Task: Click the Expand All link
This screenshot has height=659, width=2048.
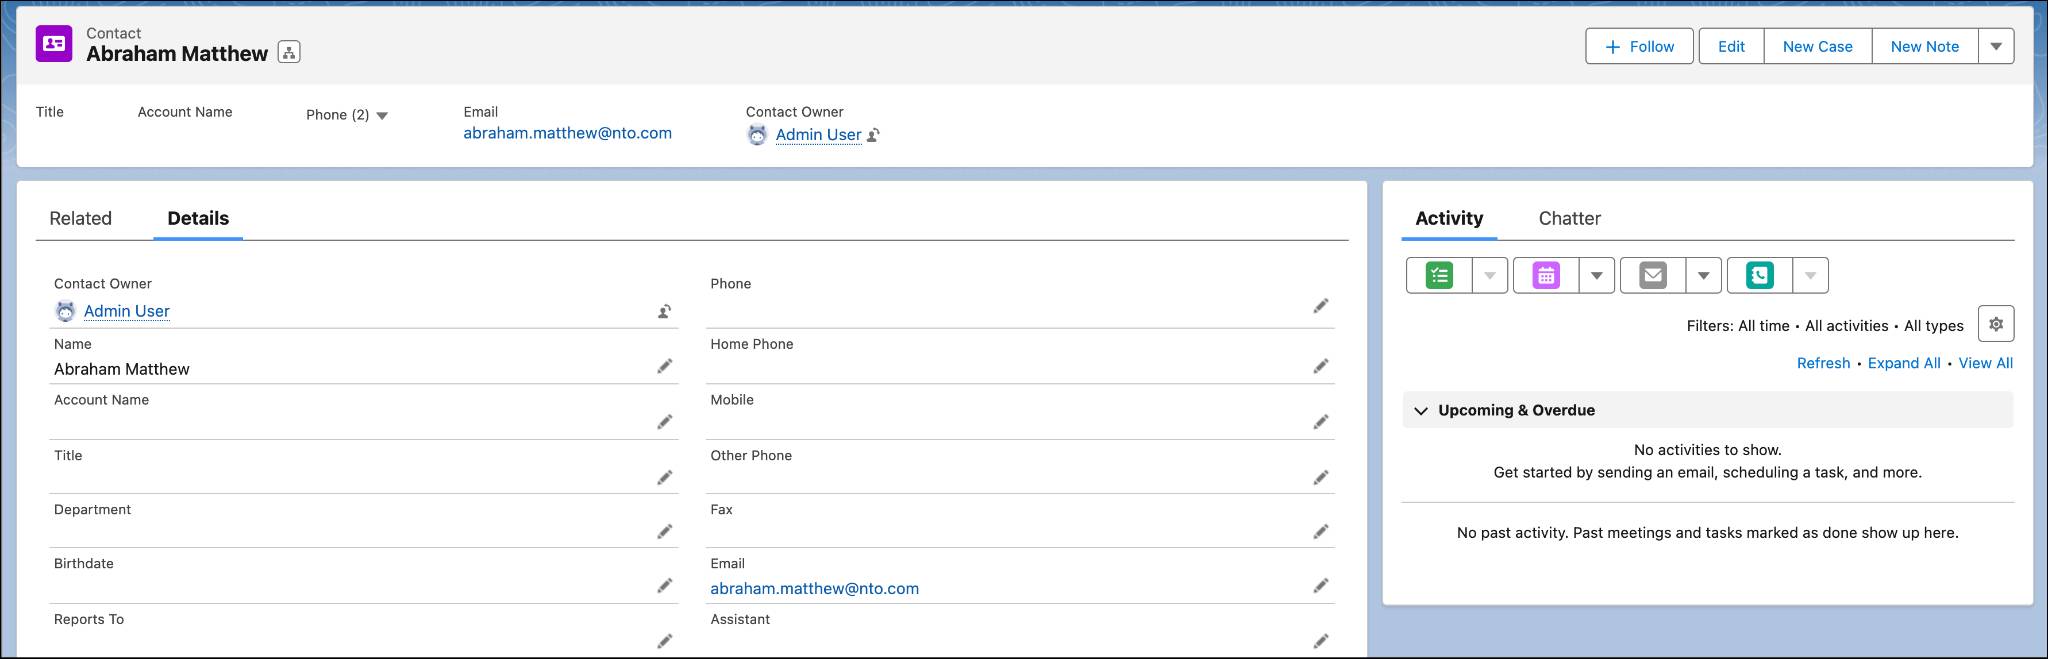Action: click(x=1903, y=363)
